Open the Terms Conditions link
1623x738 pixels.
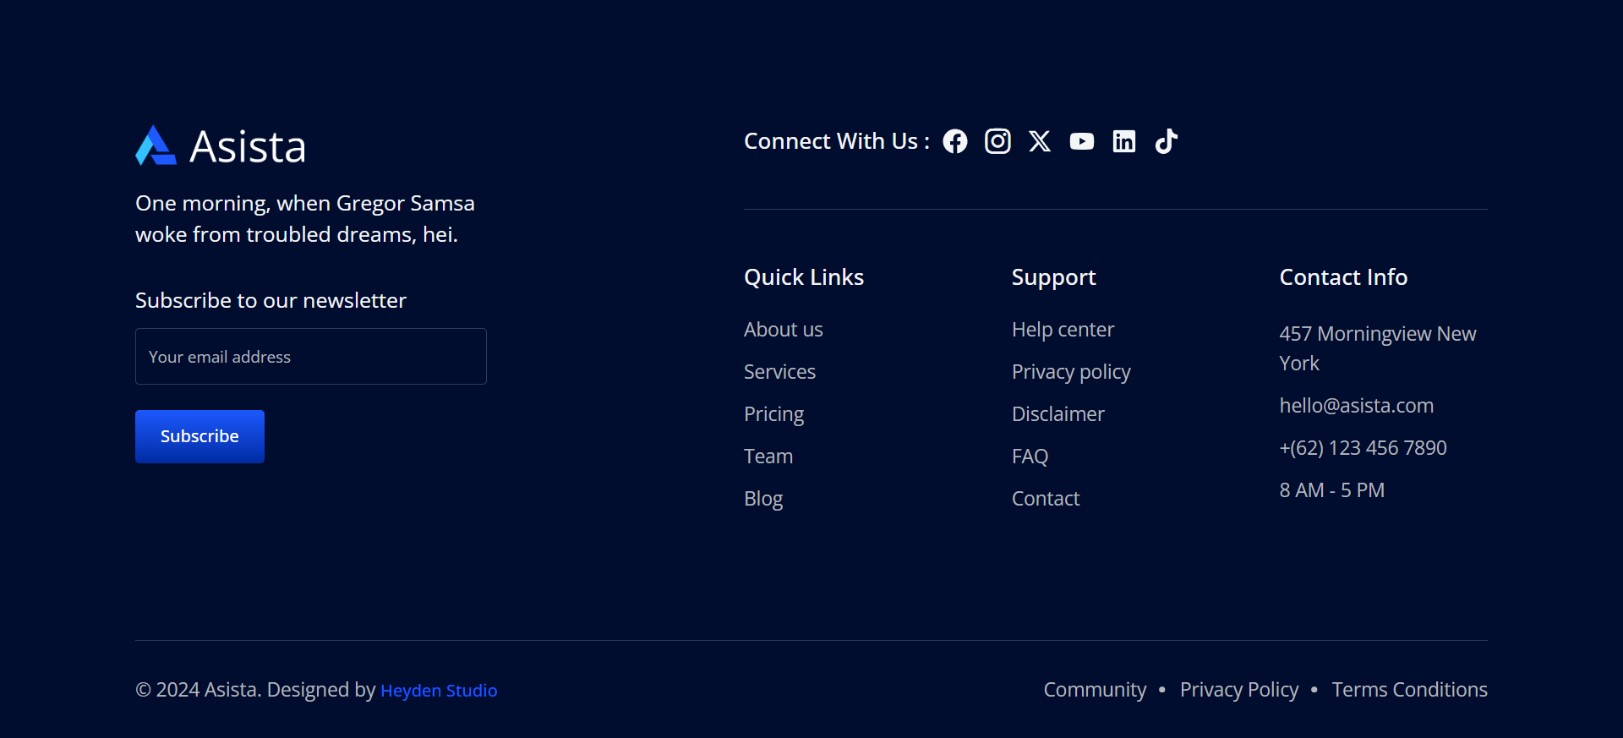click(1409, 690)
